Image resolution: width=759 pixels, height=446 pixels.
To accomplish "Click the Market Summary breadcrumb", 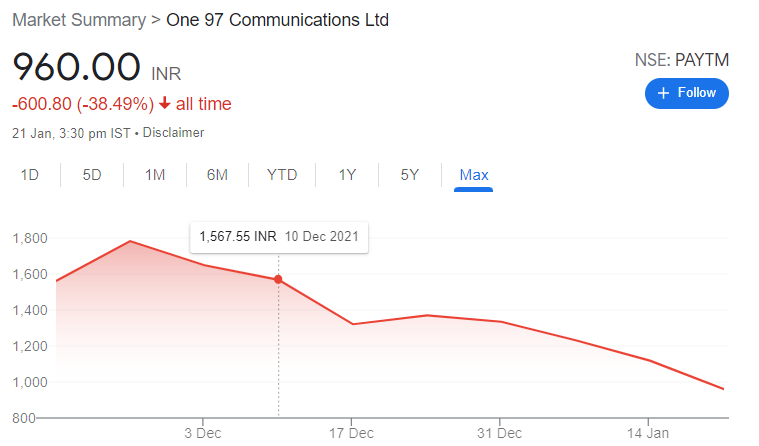I will tap(79, 20).
